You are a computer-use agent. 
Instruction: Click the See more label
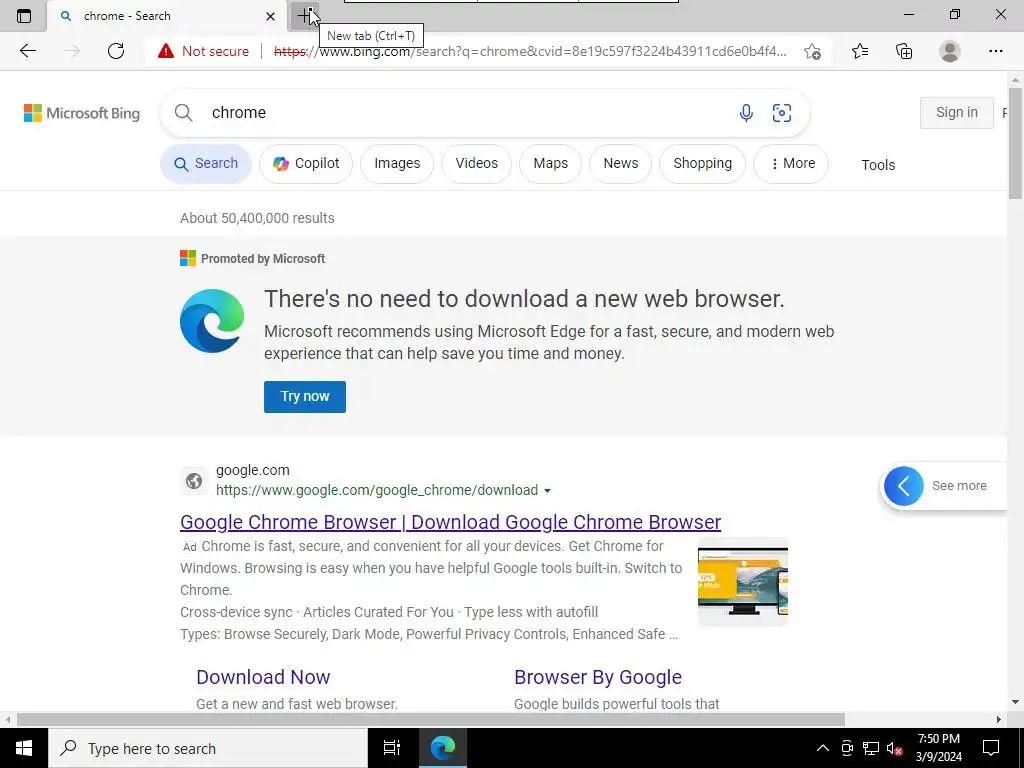[959, 486]
